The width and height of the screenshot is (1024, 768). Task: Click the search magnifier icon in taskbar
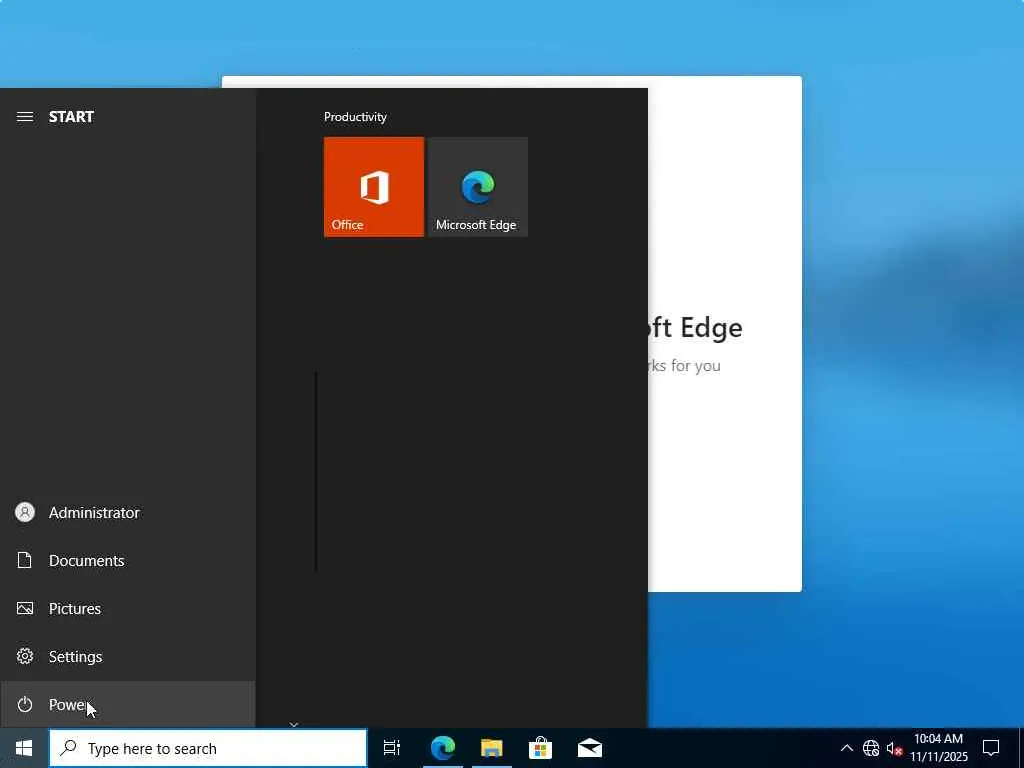pyautogui.click(x=68, y=748)
